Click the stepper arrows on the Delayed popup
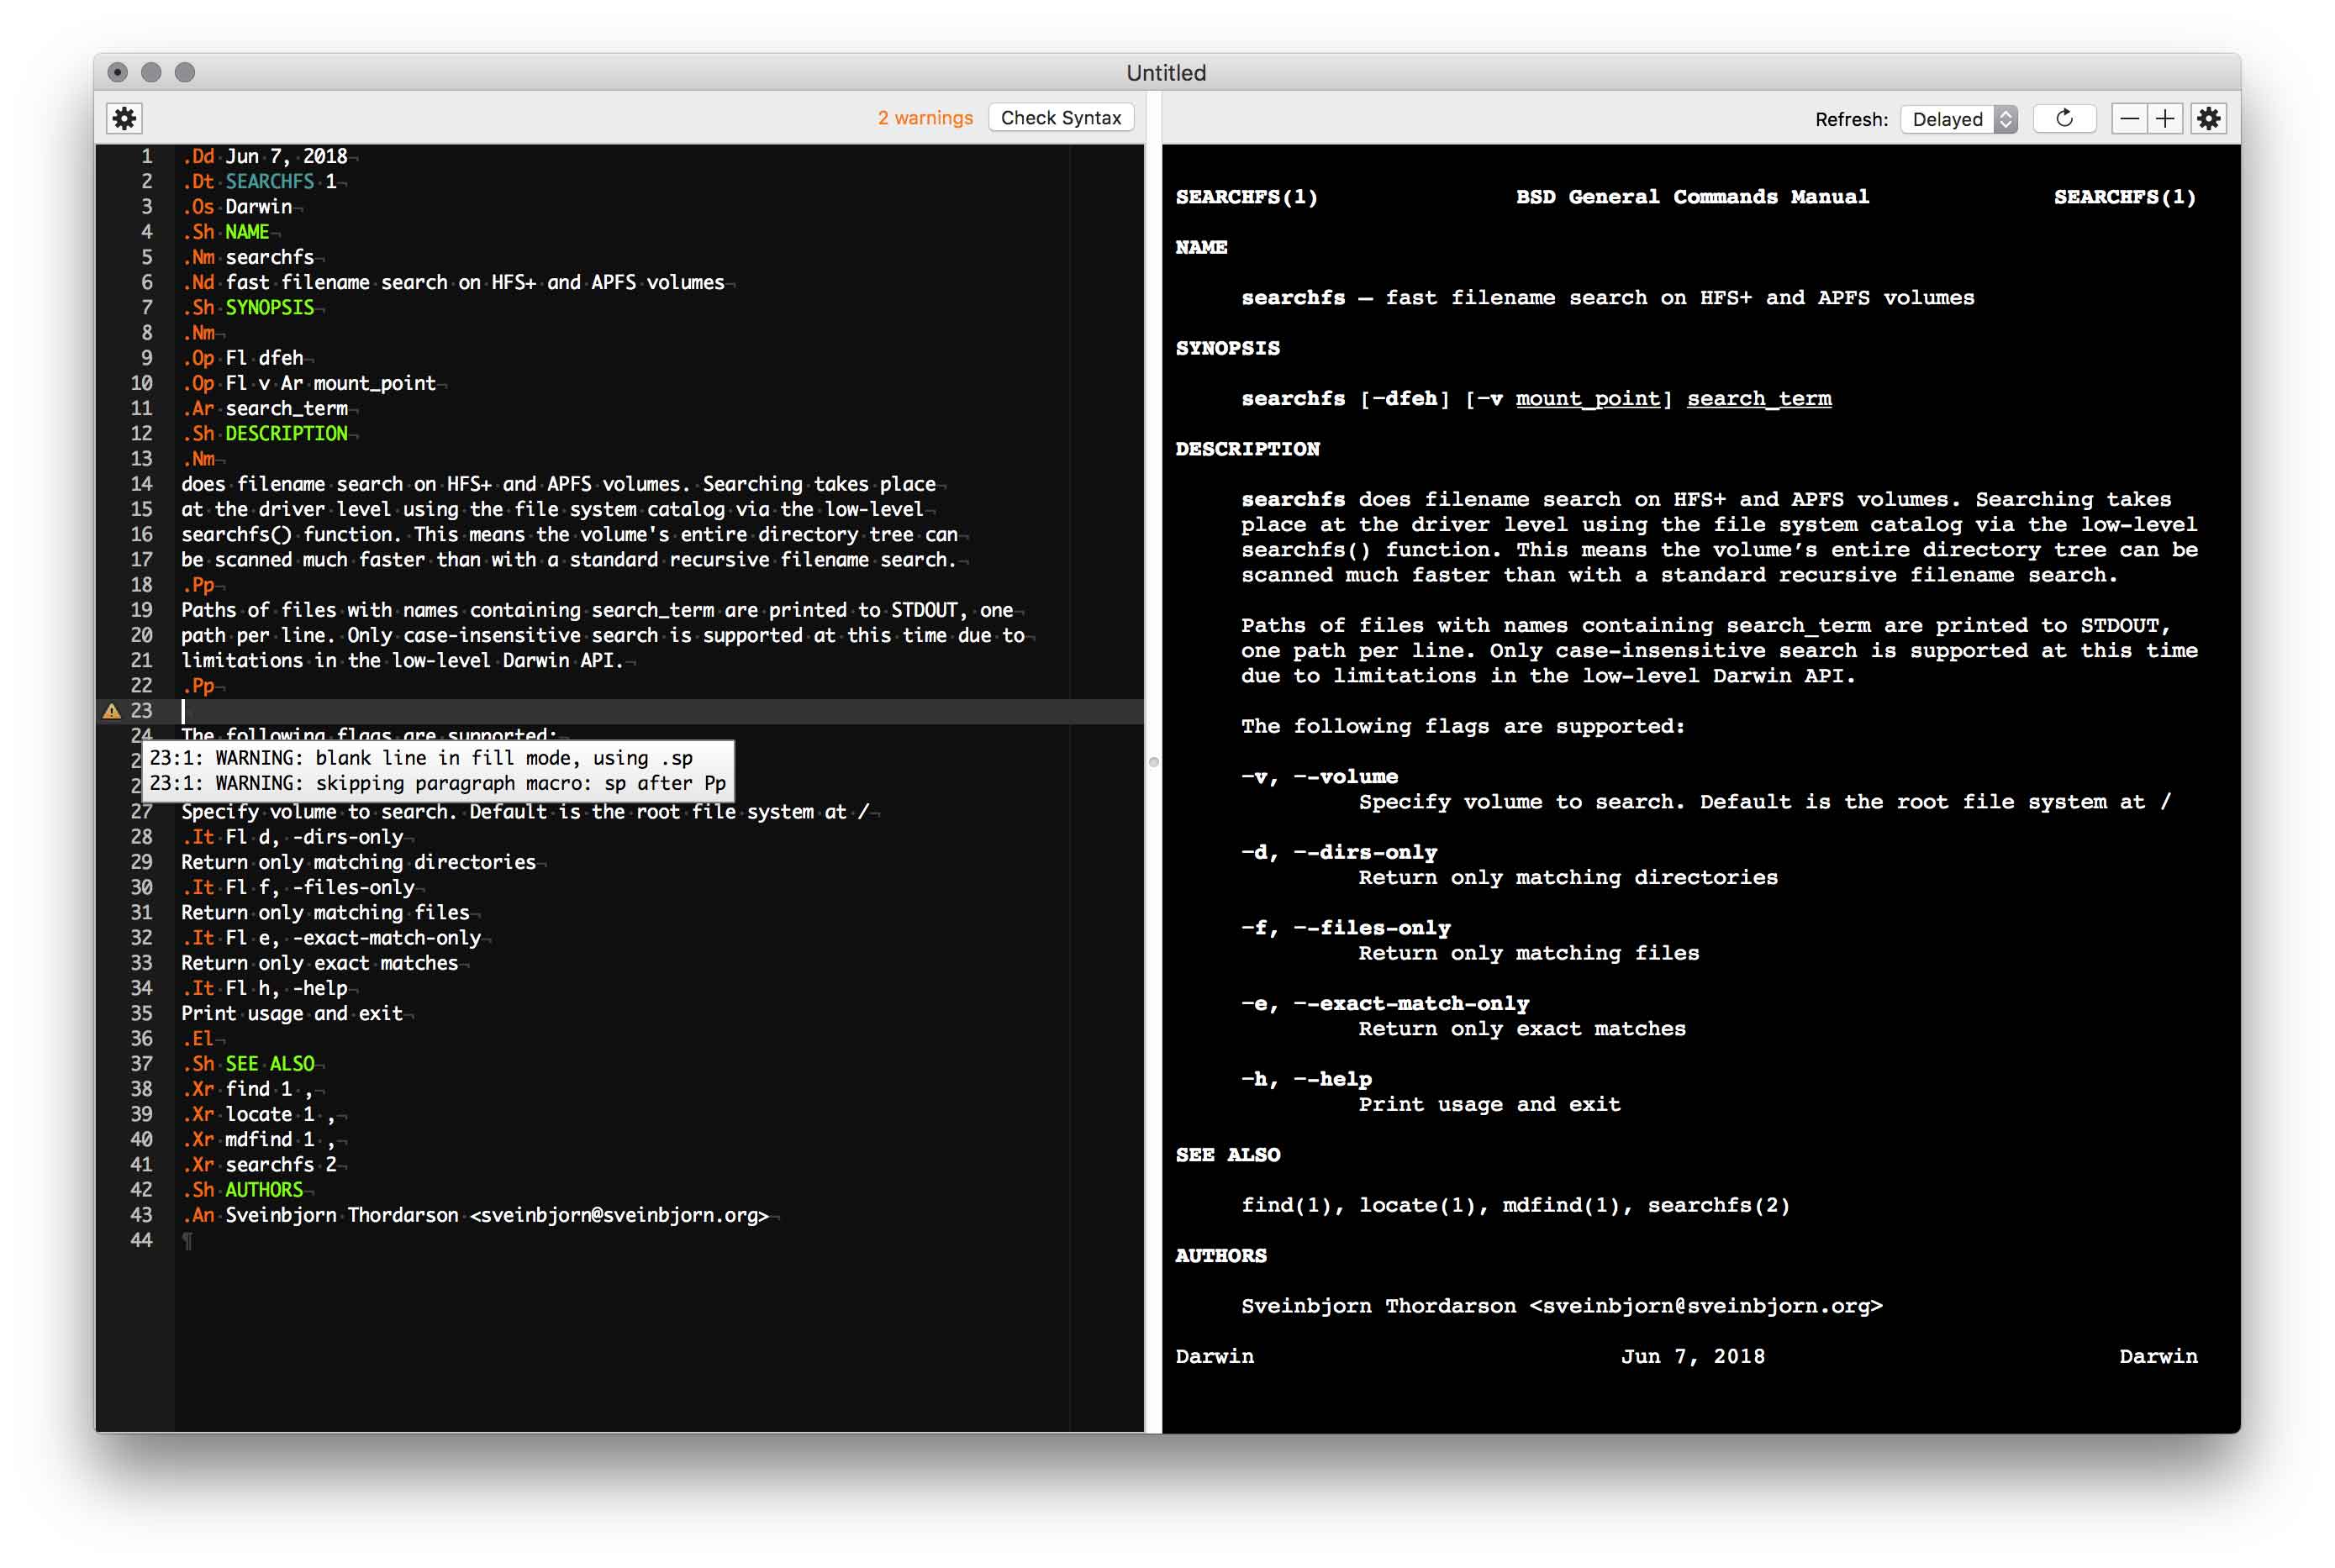The width and height of the screenshot is (2335, 1568). click(x=2006, y=119)
